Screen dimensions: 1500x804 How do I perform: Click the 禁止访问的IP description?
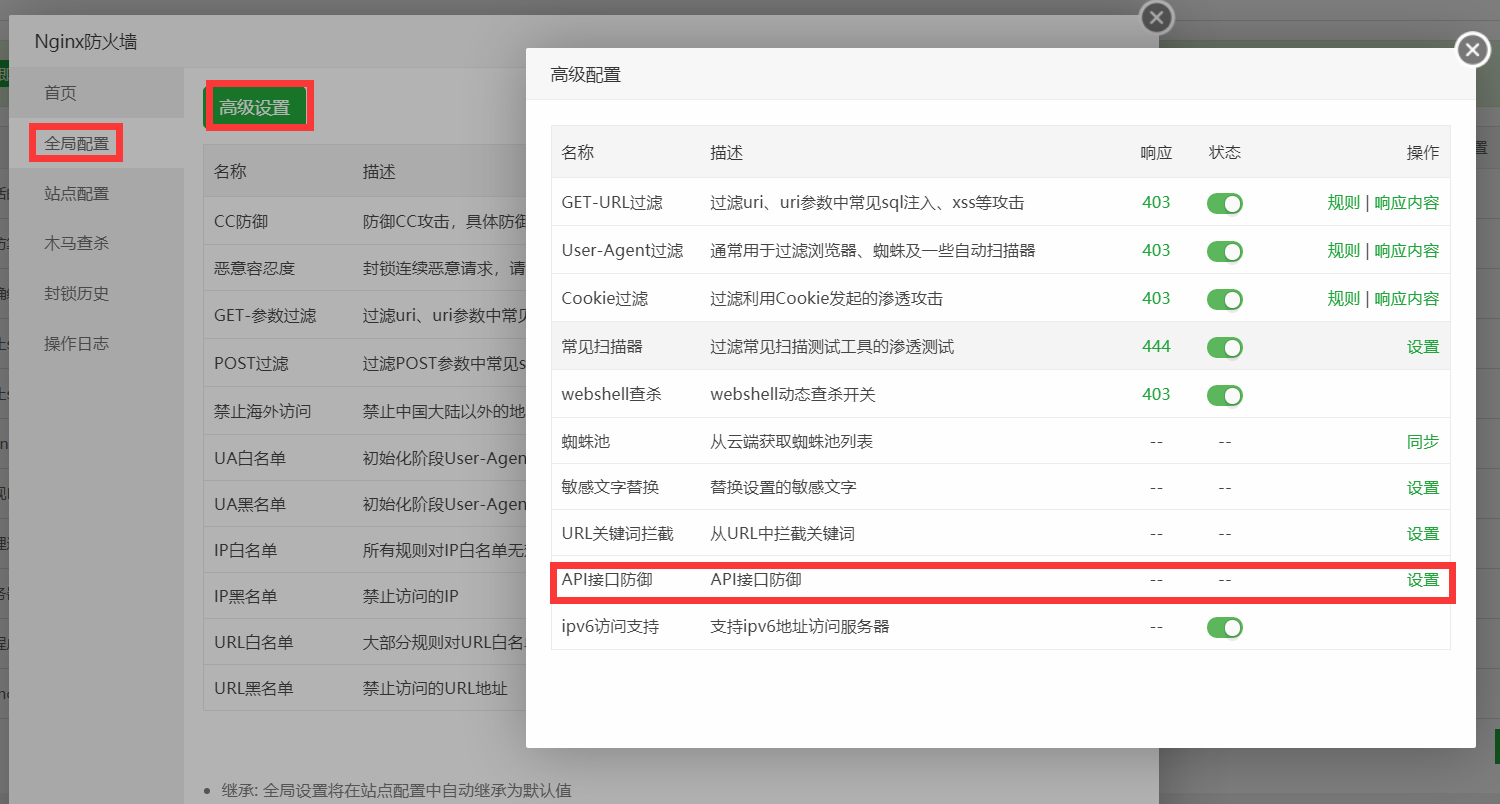click(x=411, y=596)
